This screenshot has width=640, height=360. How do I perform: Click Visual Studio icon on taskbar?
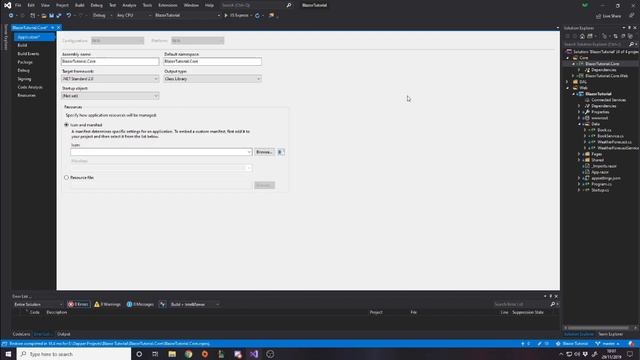tap(254, 354)
